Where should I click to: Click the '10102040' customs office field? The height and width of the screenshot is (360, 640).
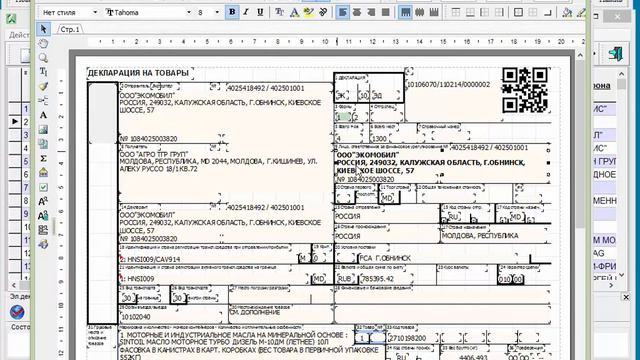tap(136, 317)
